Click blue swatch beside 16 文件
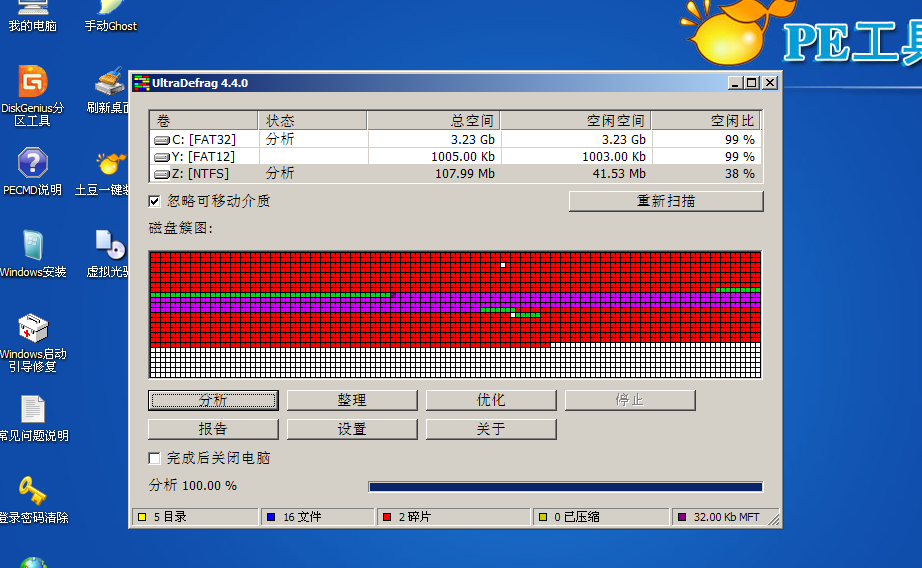The height and width of the screenshot is (568, 922). (271, 517)
